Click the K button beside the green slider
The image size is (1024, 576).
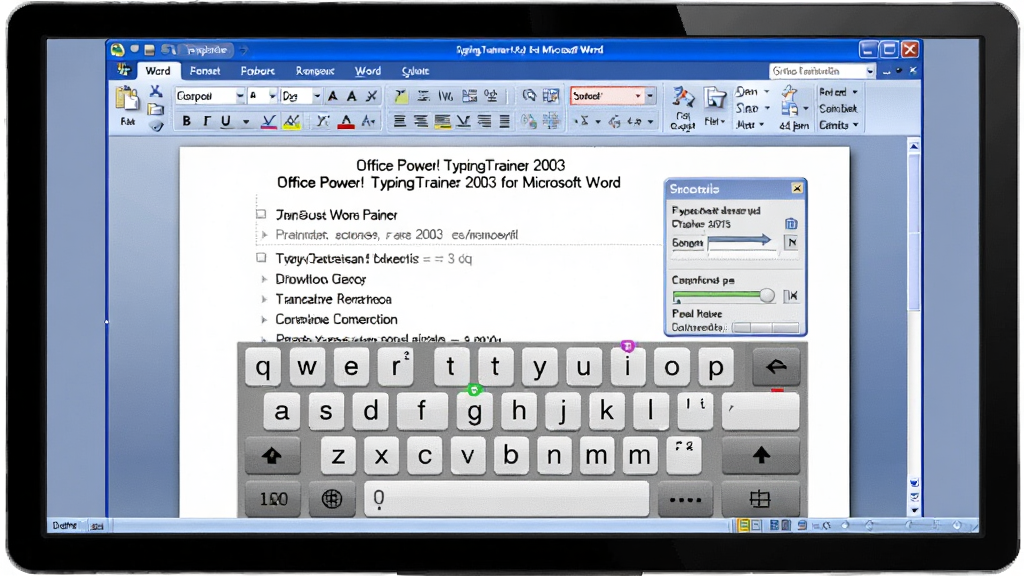click(791, 296)
